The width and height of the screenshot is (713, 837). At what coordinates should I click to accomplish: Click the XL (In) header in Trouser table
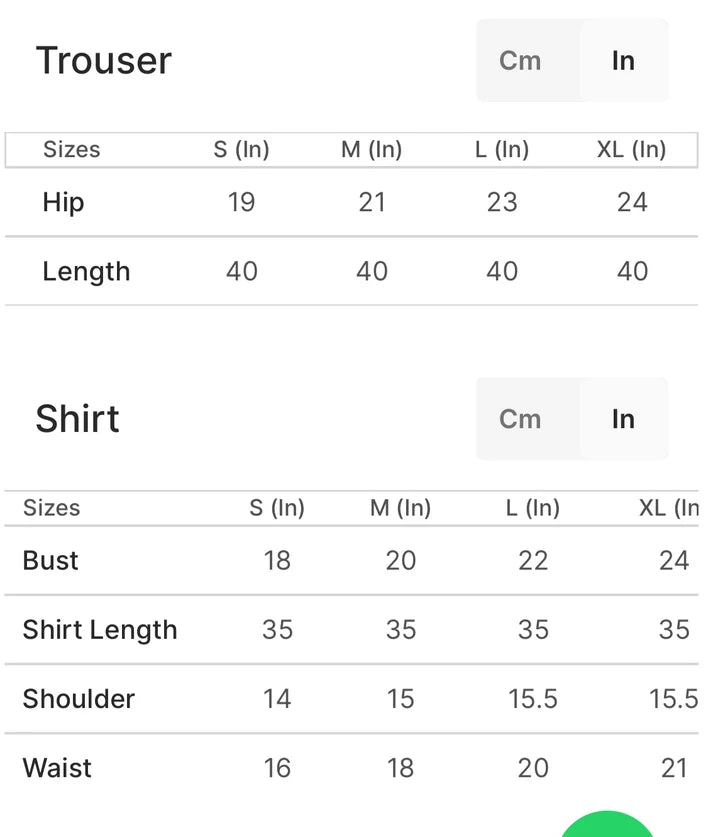631,149
